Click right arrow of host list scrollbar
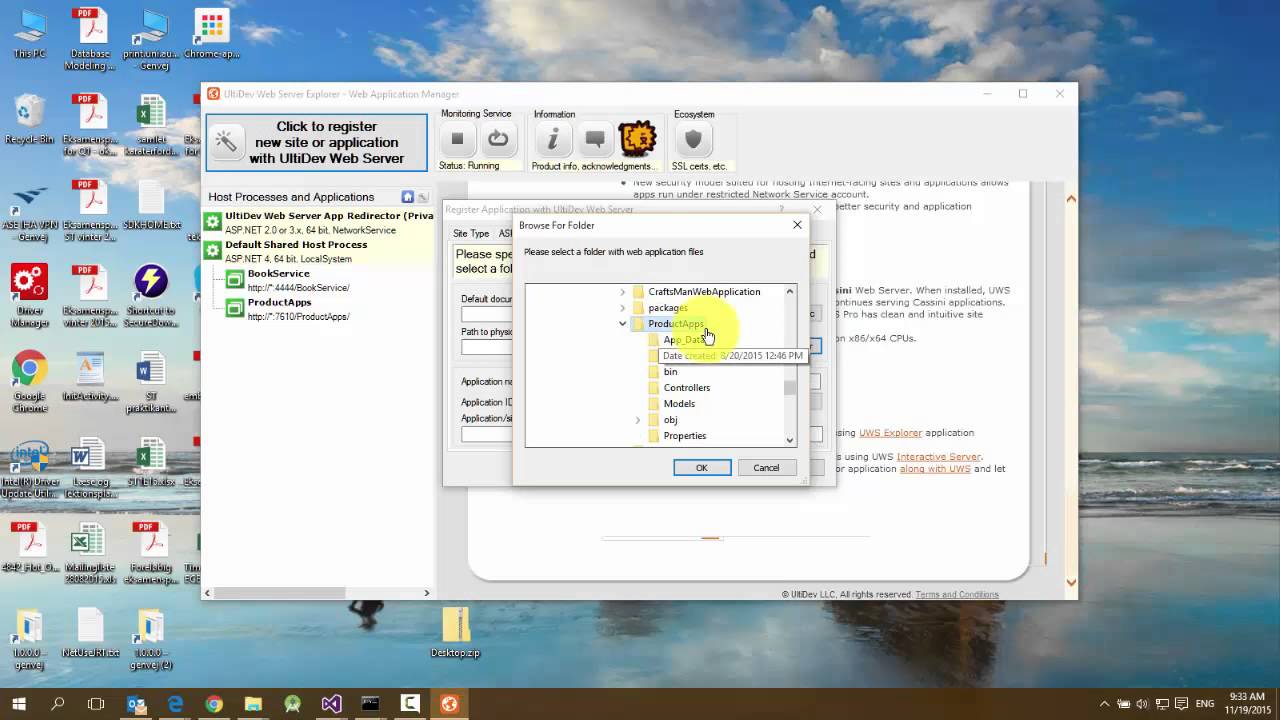This screenshot has width=1280, height=720. (x=427, y=593)
